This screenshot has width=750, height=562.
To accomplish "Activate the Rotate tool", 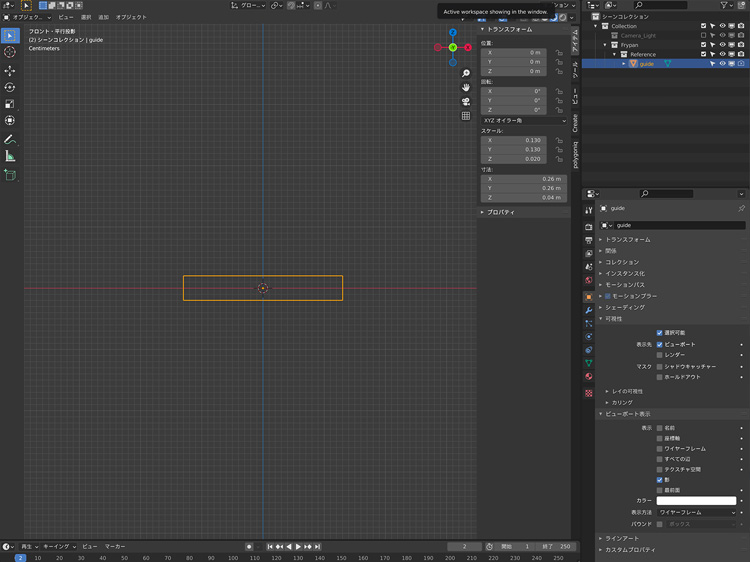I will pyautogui.click(x=10, y=88).
